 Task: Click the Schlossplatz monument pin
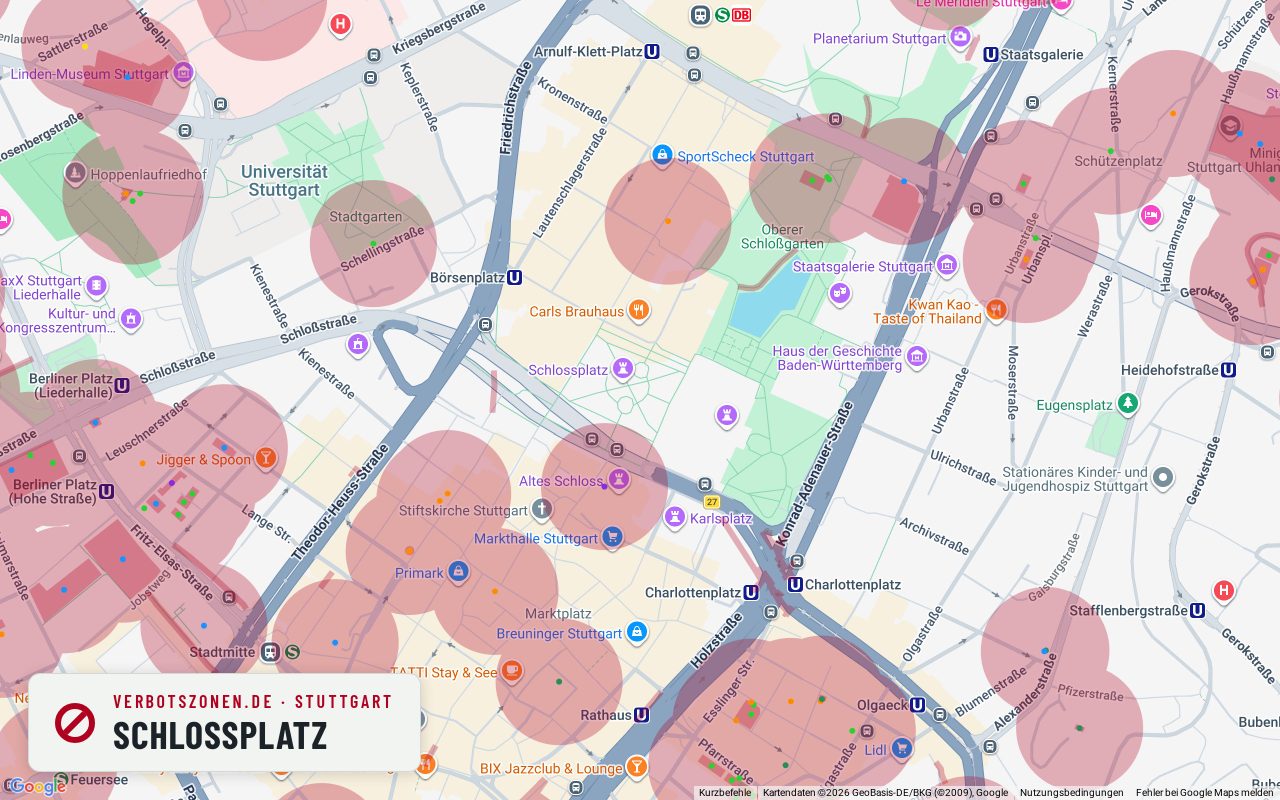(x=623, y=369)
